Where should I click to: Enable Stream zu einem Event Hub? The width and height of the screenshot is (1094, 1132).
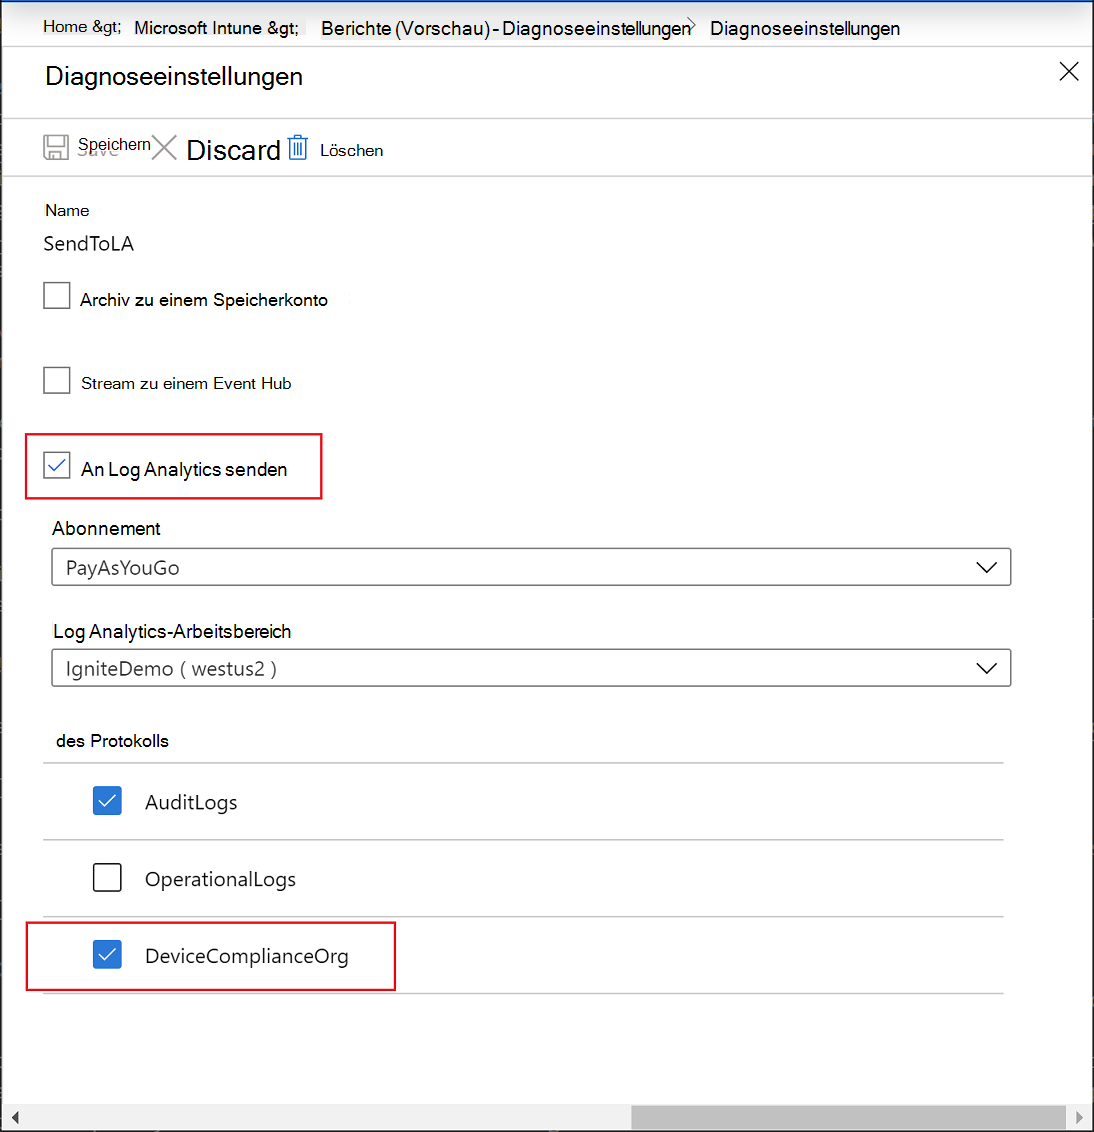(56, 380)
